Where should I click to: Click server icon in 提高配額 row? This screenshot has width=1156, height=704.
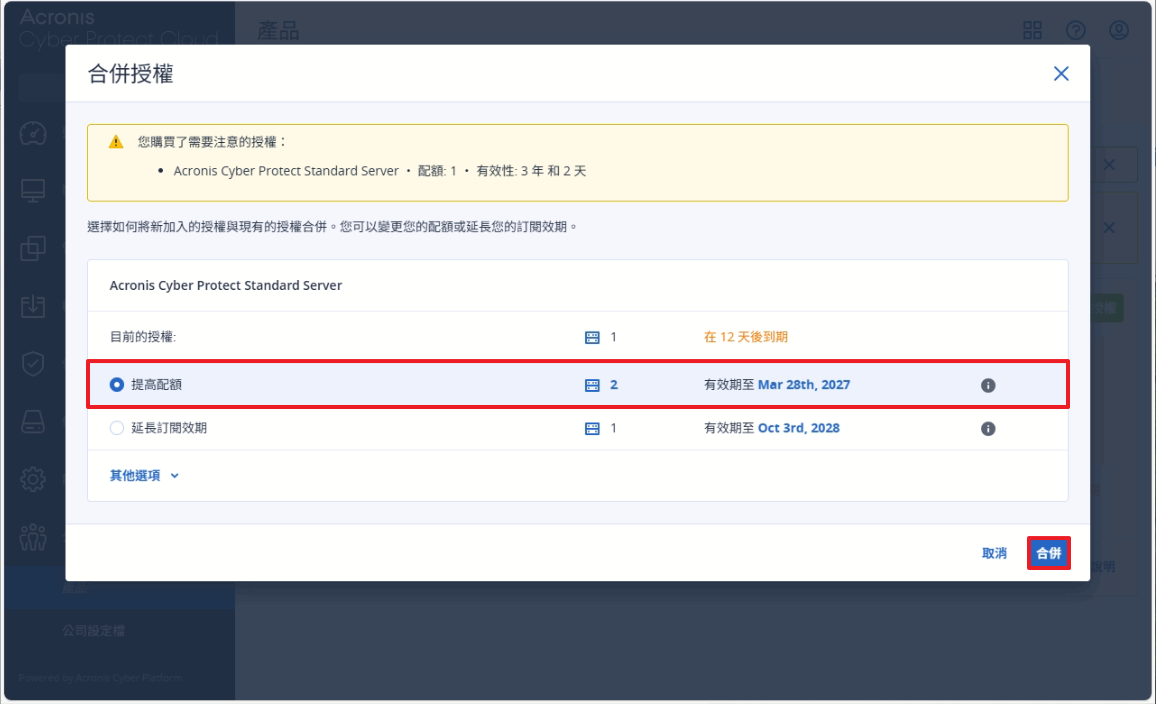[x=592, y=386]
